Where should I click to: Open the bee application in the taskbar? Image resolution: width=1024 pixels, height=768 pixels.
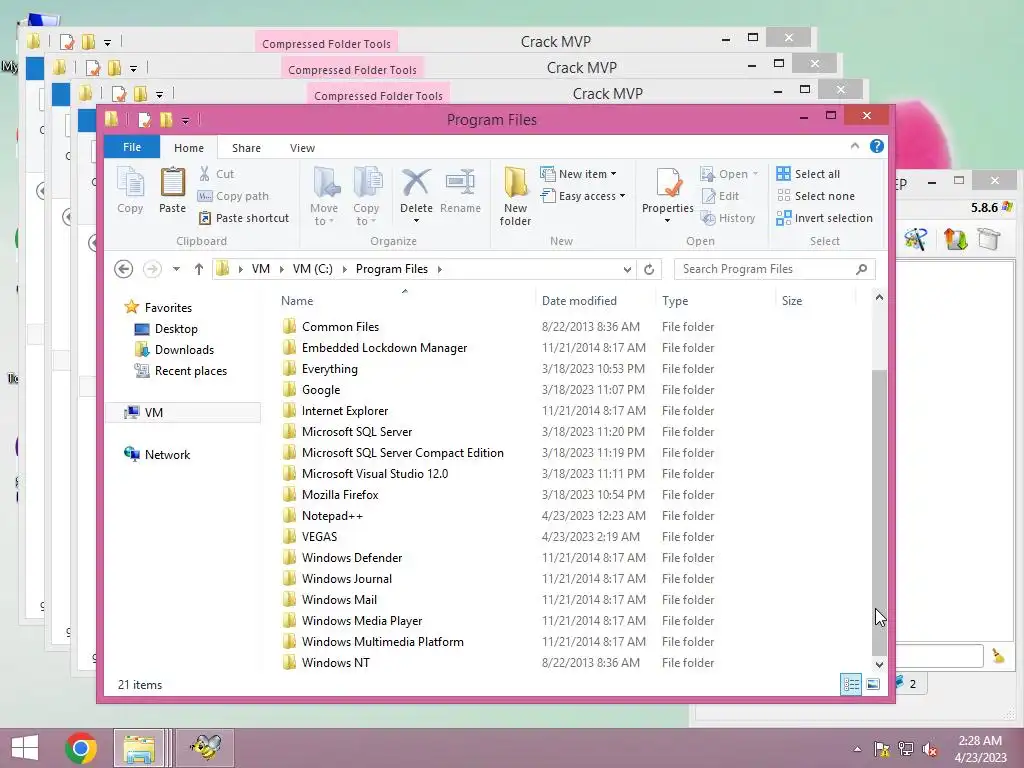coord(206,748)
